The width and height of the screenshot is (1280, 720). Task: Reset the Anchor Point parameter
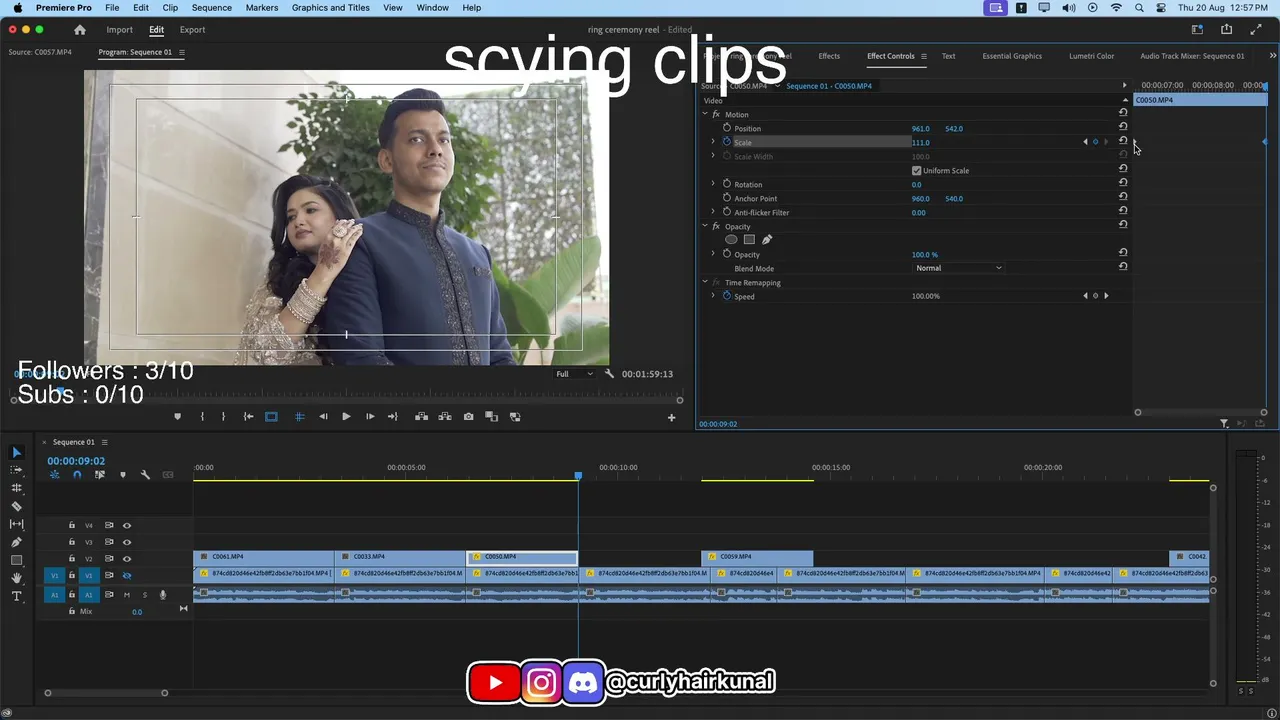coord(1123,197)
